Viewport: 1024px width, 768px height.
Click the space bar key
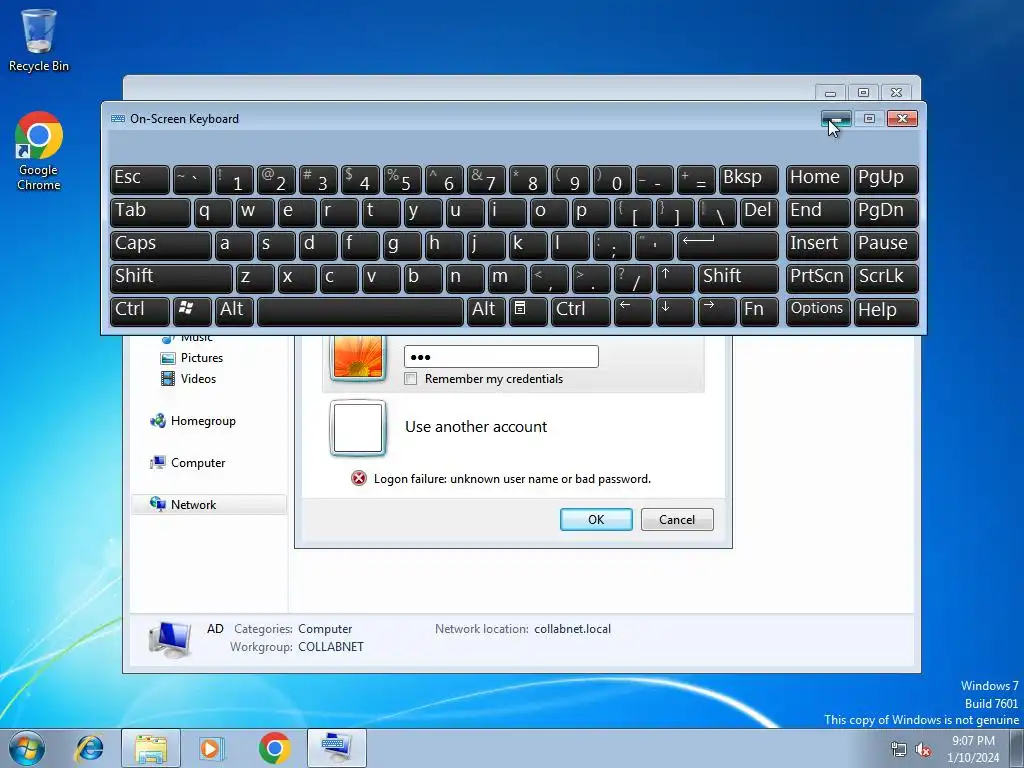(360, 312)
